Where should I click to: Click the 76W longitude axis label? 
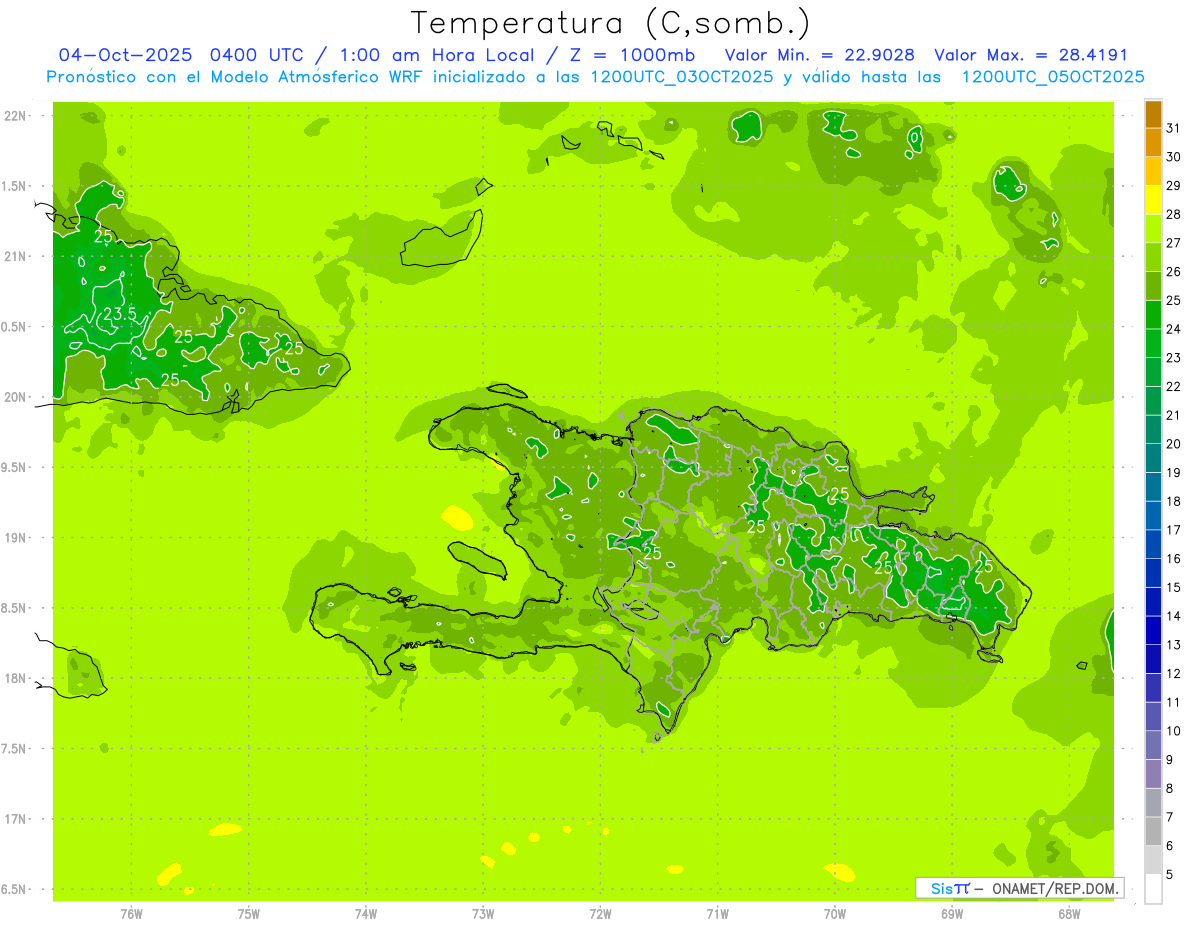[131, 914]
